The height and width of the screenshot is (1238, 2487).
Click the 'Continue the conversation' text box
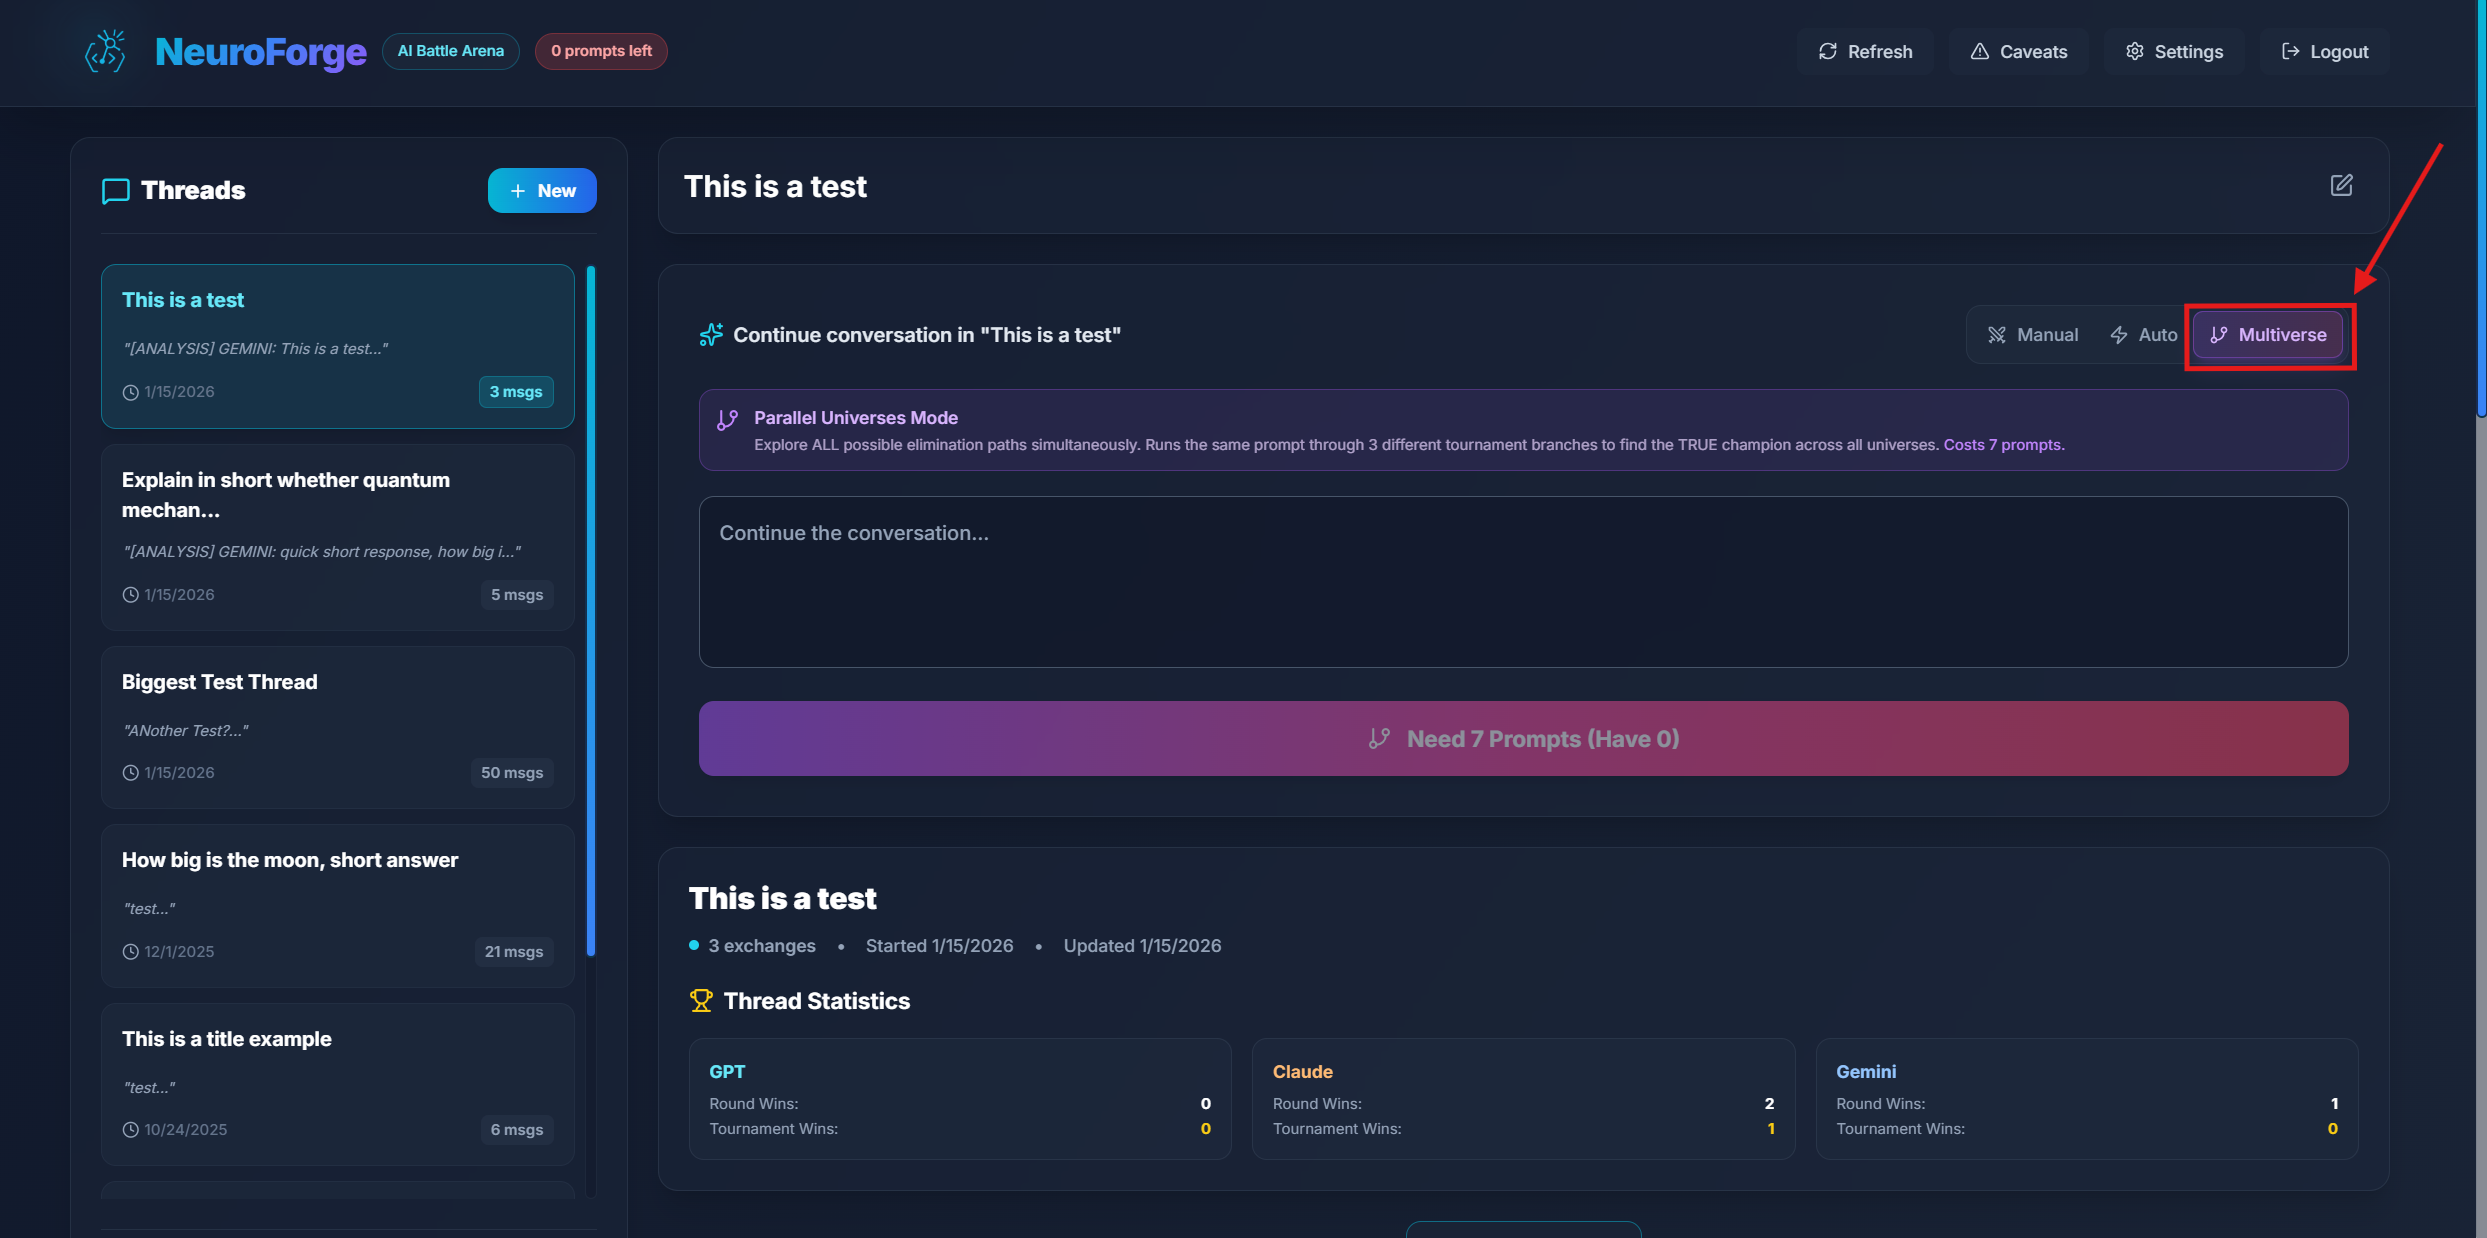point(1522,581)
